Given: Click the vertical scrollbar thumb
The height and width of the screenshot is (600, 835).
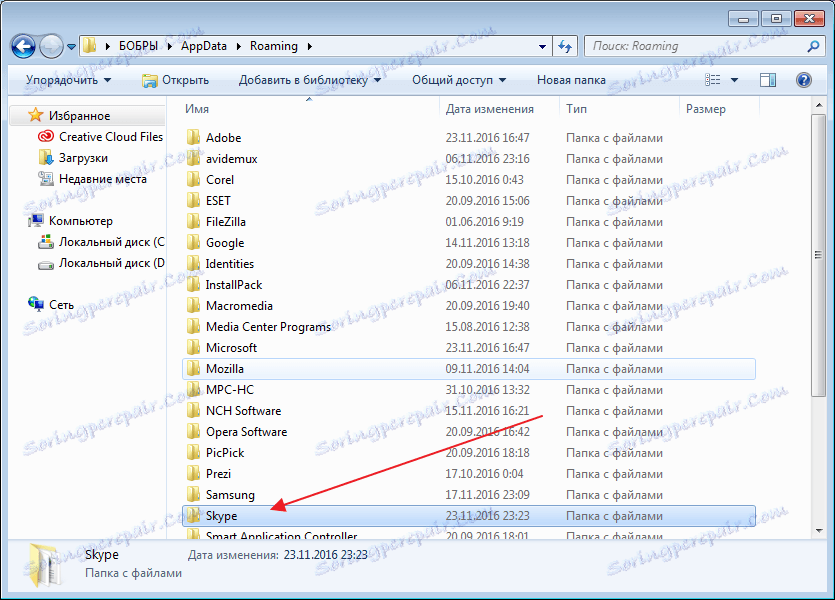Looking at the screenshot, I should [x=818, y=255].
